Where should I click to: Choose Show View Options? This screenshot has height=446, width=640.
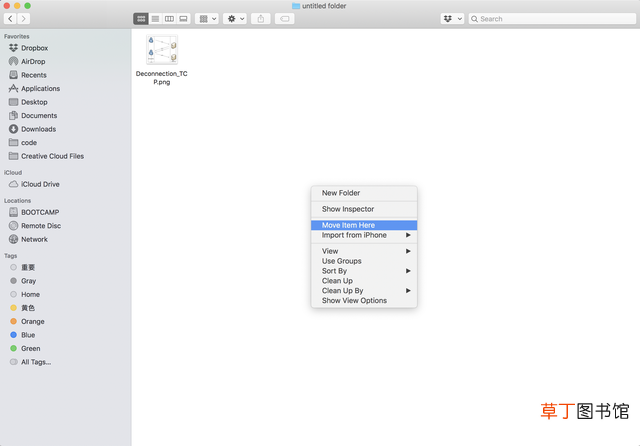pos(364,300)
